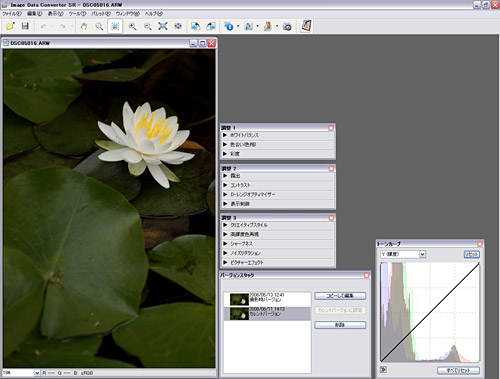Select the Hand pan tool

click(x=84, y=26)
